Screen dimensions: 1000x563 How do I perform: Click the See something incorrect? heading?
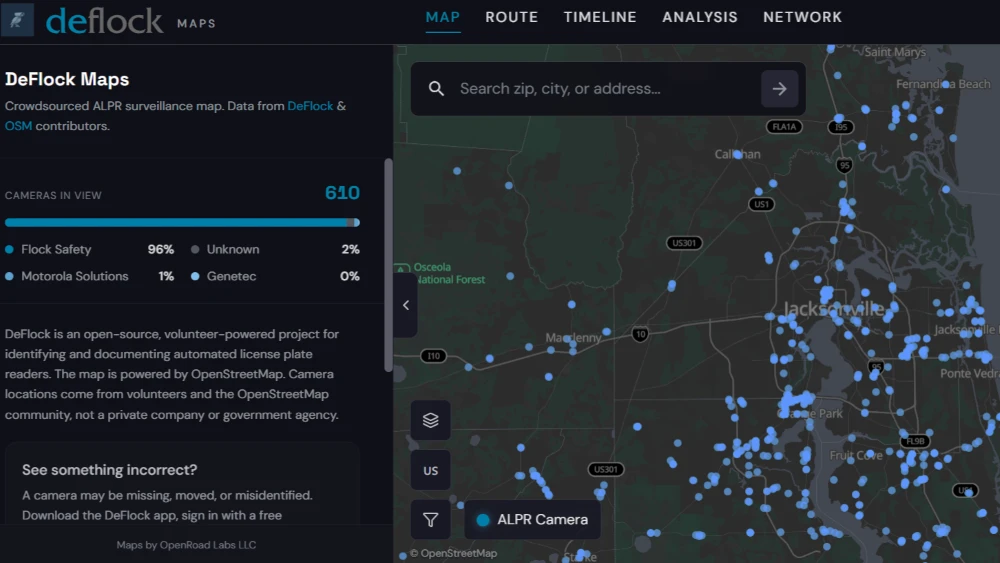pos(110,470)
